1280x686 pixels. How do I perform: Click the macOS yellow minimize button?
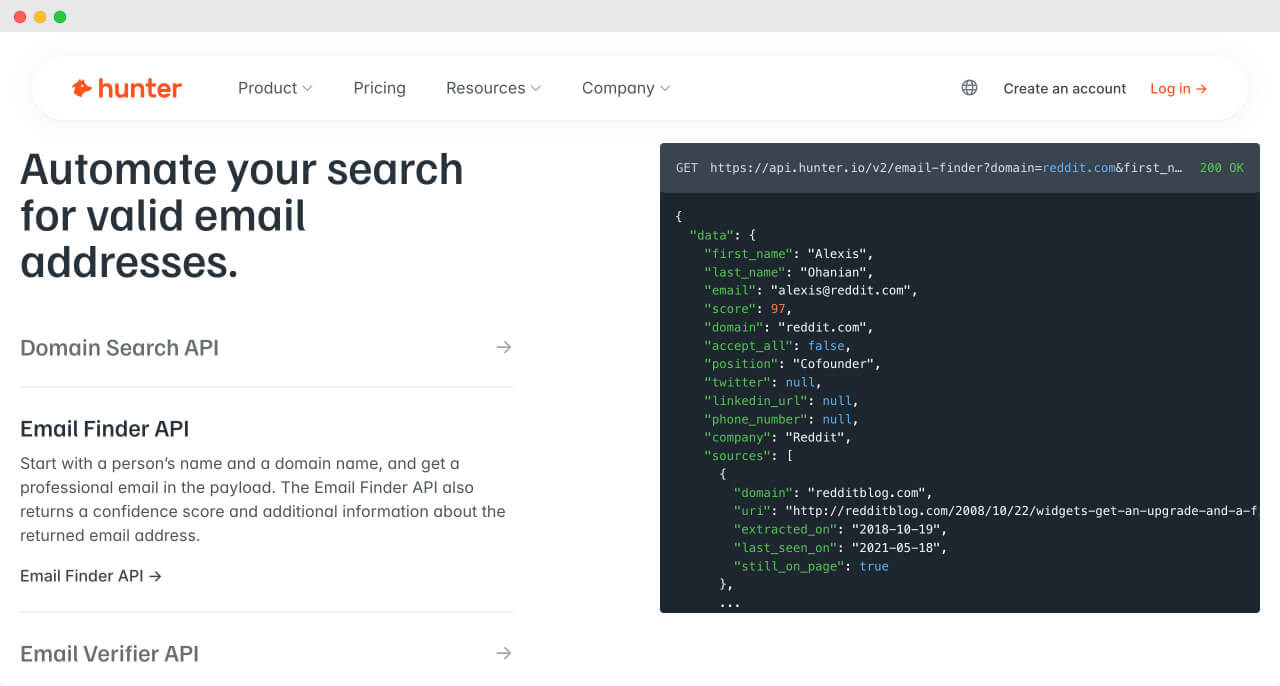click(40, 17)
